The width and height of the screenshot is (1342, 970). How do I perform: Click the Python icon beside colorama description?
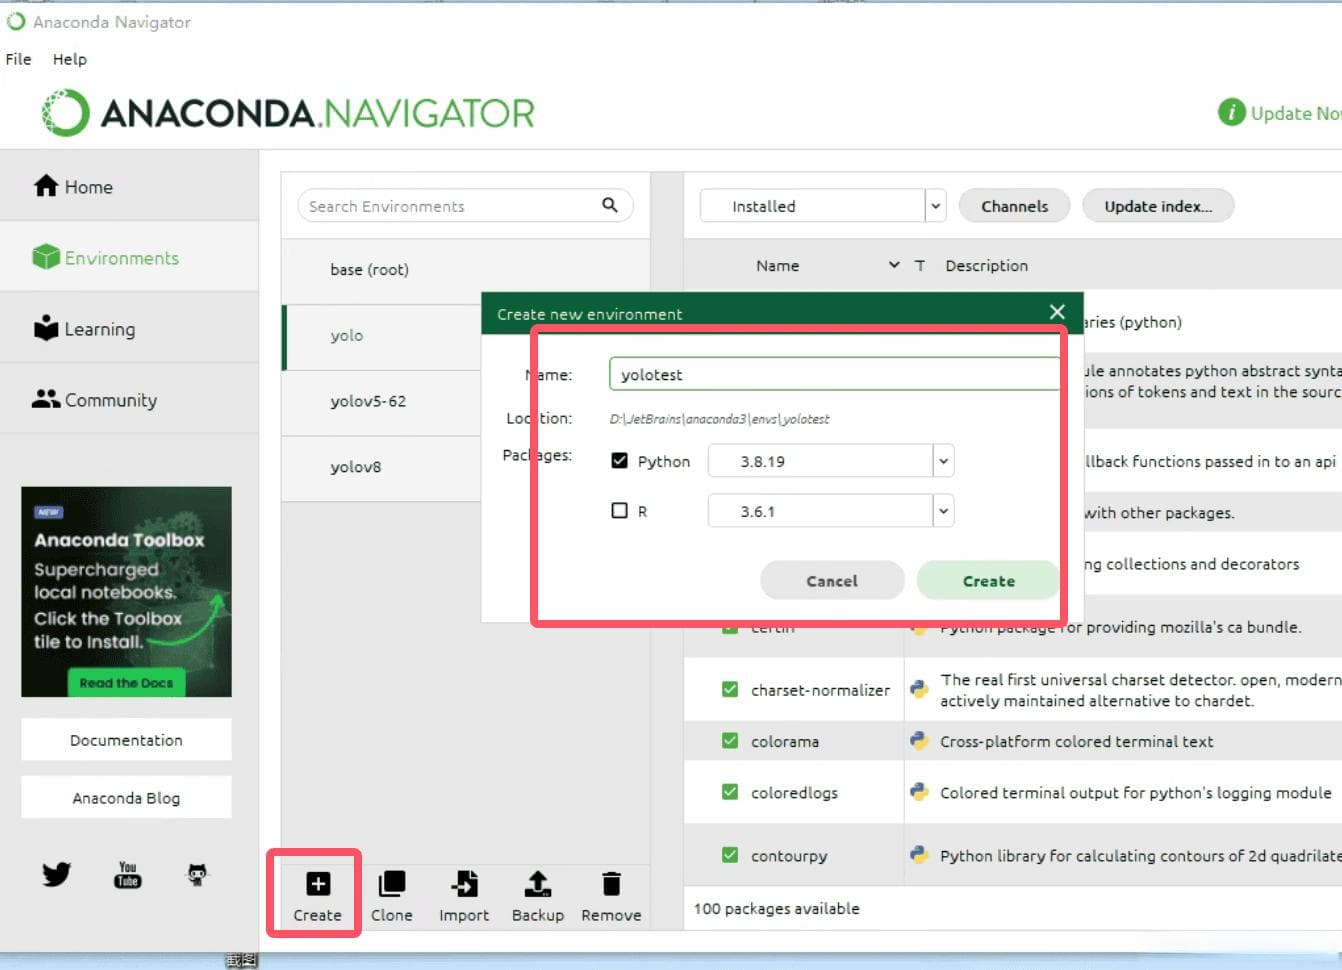point(919,740)
